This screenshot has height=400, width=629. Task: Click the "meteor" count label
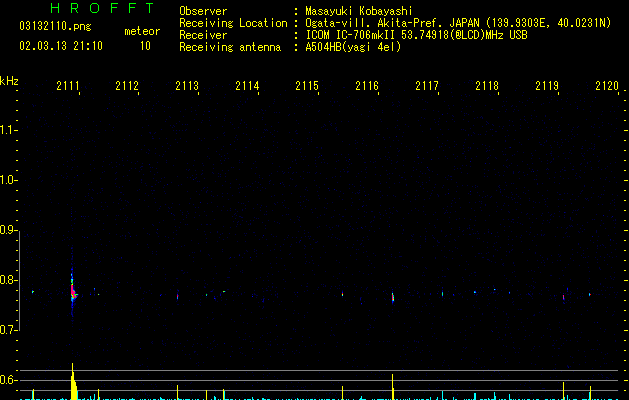pyautogui.click(x=142, y=31)
